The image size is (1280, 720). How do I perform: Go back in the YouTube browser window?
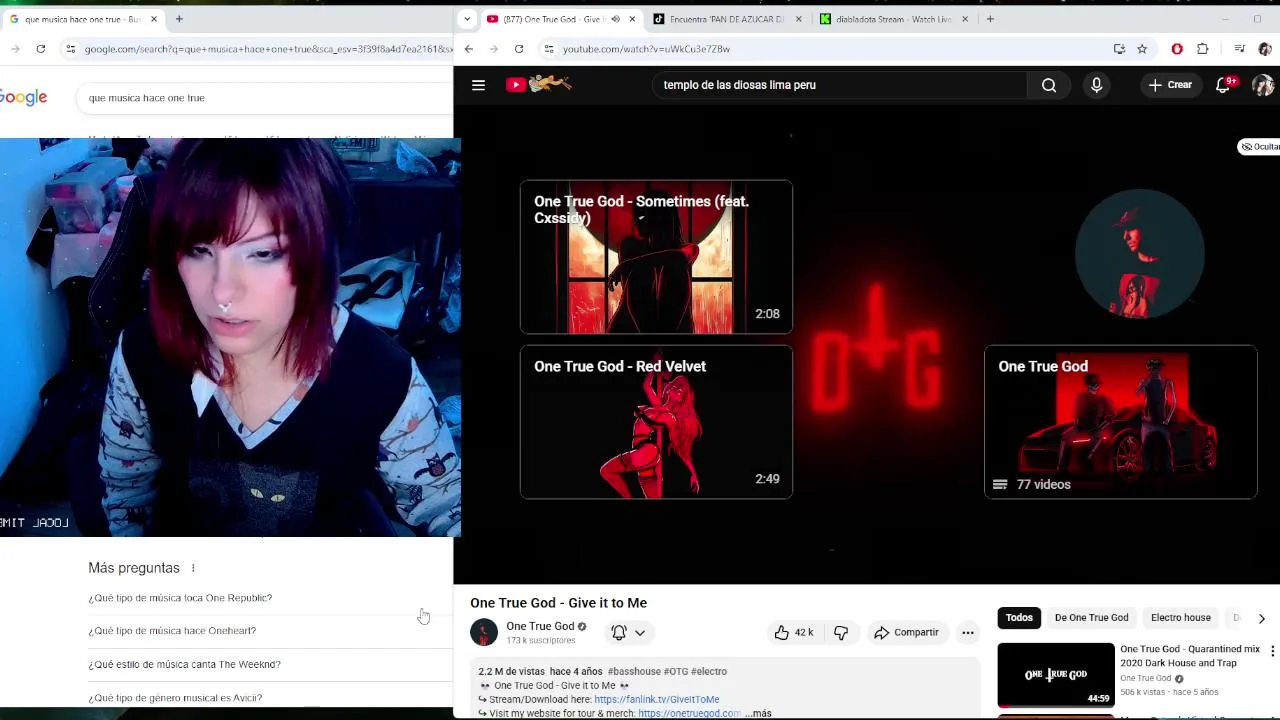[x=468, y=48]
